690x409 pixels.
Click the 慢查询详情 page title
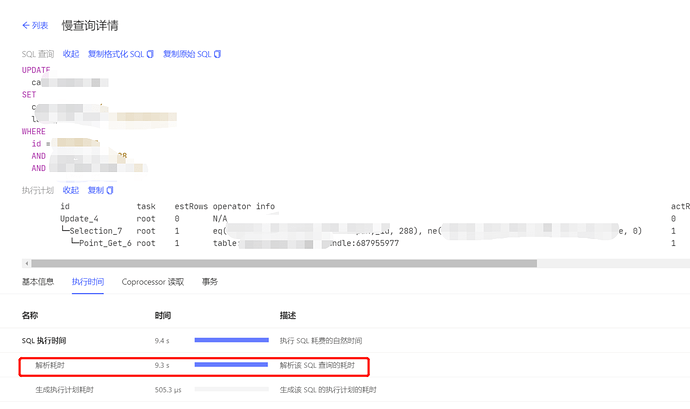90,26
